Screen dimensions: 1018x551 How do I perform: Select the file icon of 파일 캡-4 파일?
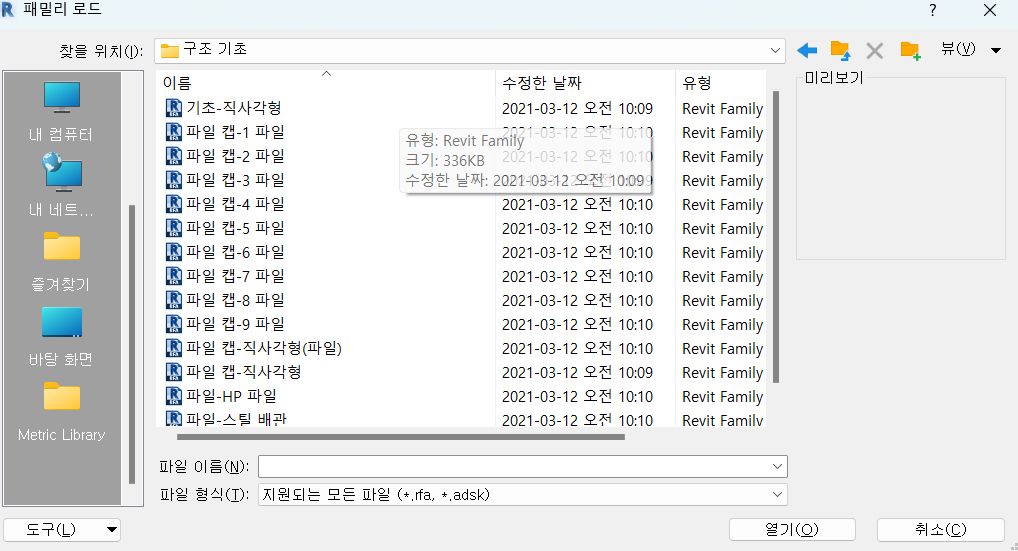(173, 204)
